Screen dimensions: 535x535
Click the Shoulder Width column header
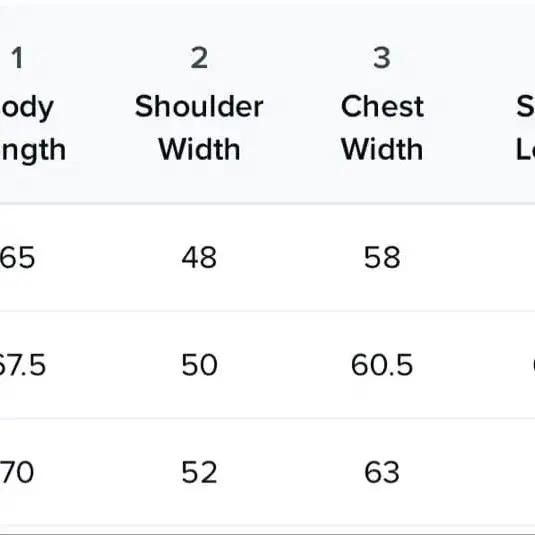199,128
